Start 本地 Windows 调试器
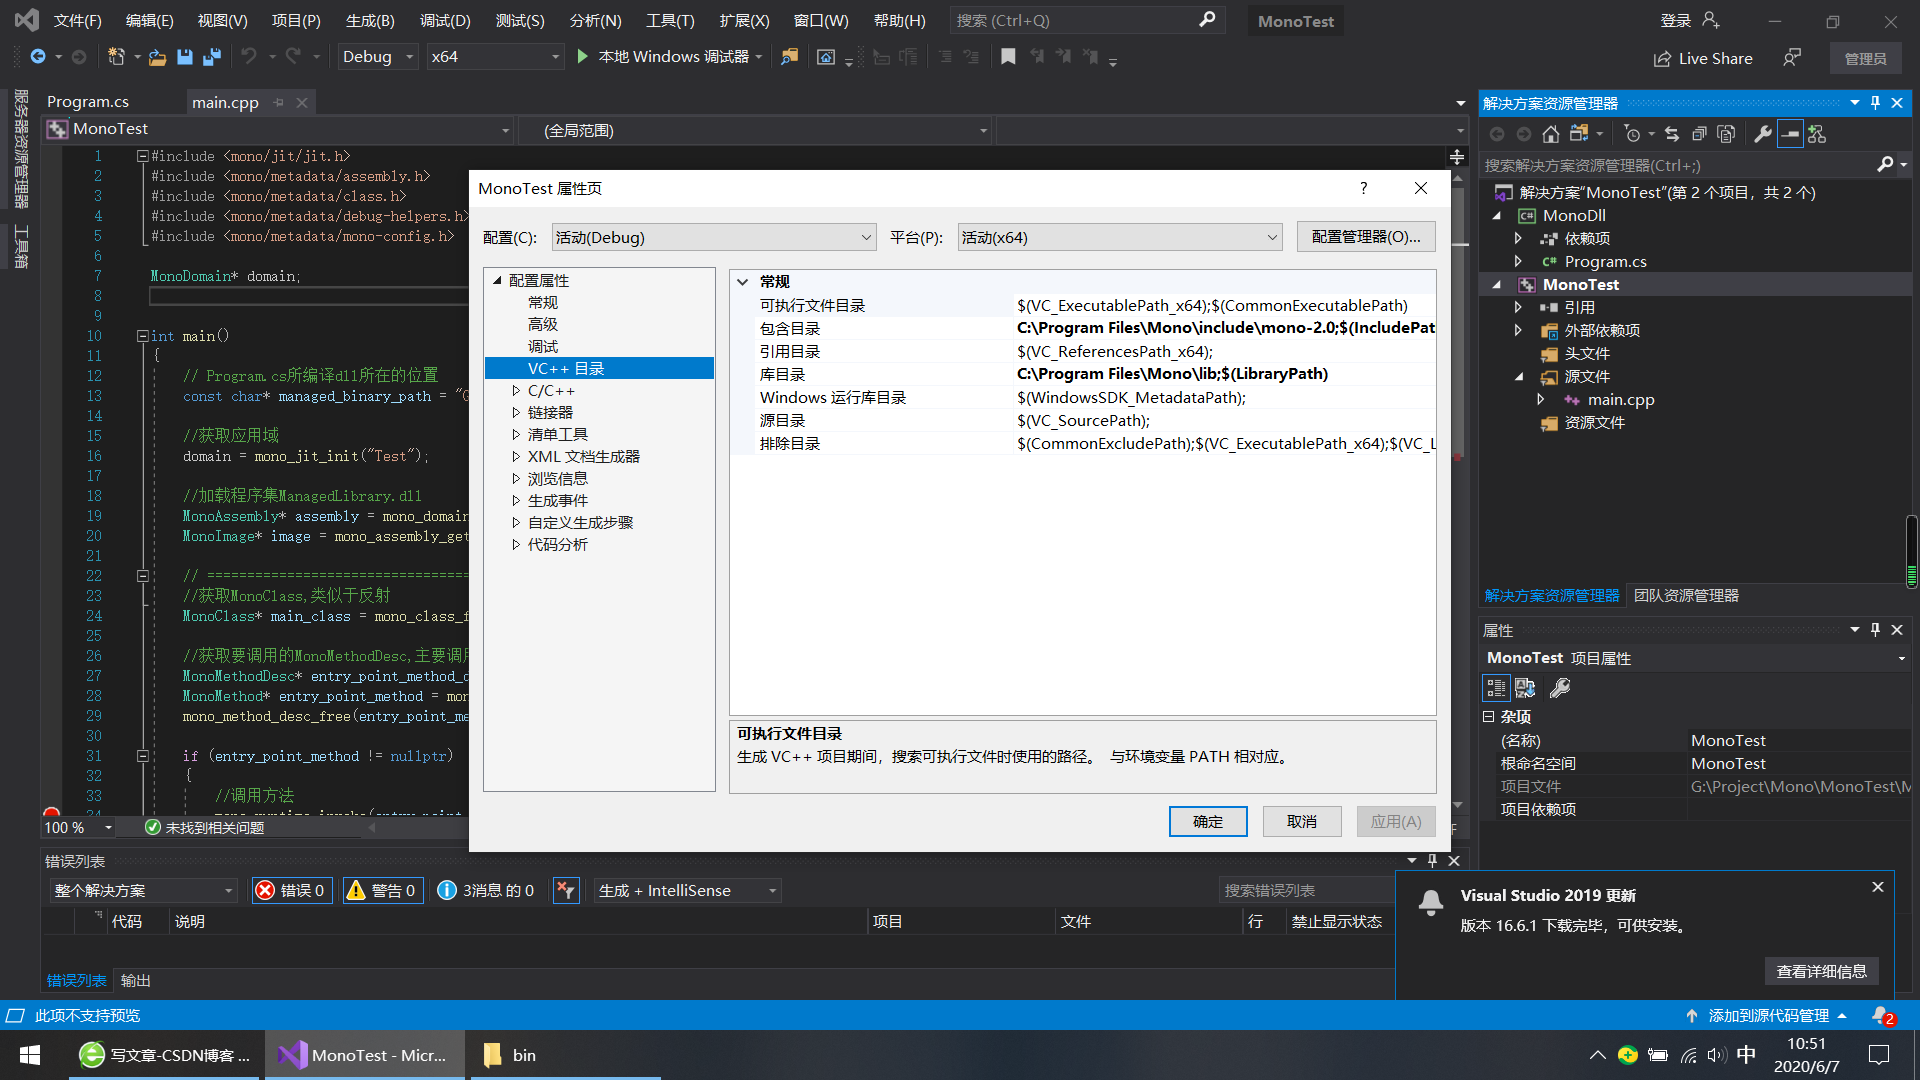Image resolution: width=1920 pixels, height=1080 pixels. (663, 57)
